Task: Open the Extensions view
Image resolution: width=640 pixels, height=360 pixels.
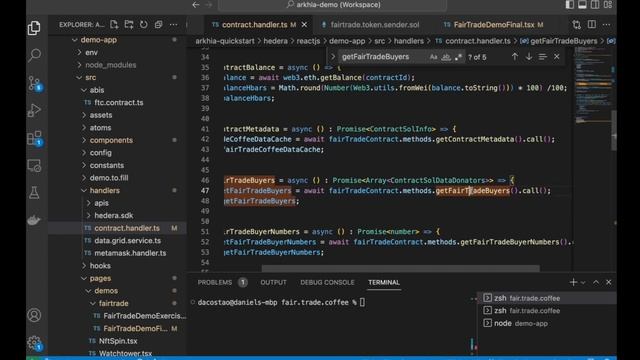Action: (34, 138)
